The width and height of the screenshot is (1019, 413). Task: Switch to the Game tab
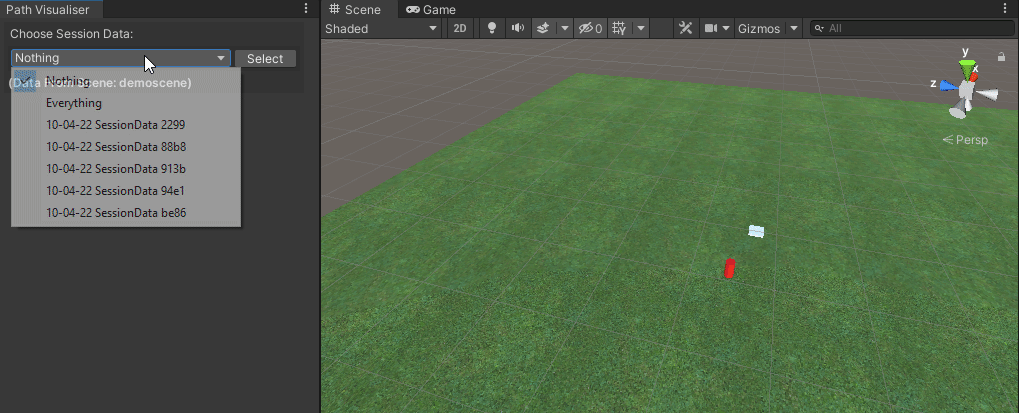pos(431,10)
